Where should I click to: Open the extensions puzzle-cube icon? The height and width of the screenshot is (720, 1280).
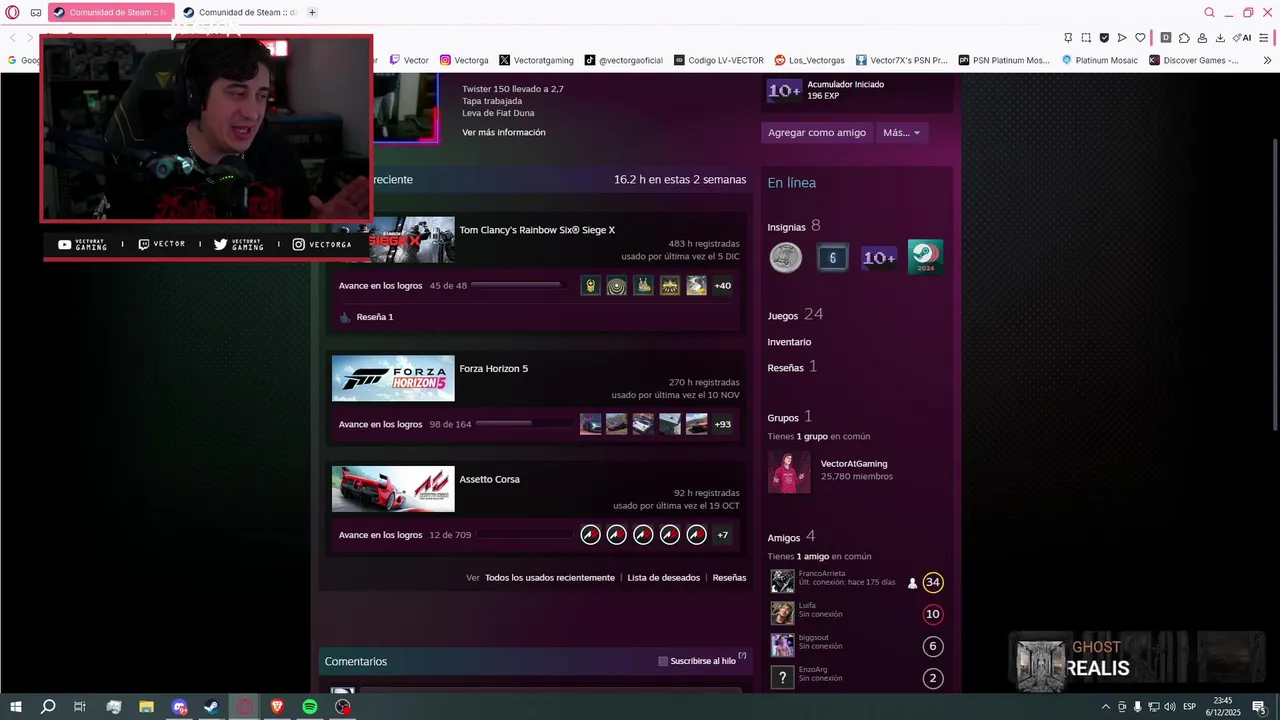point(1184,38)
